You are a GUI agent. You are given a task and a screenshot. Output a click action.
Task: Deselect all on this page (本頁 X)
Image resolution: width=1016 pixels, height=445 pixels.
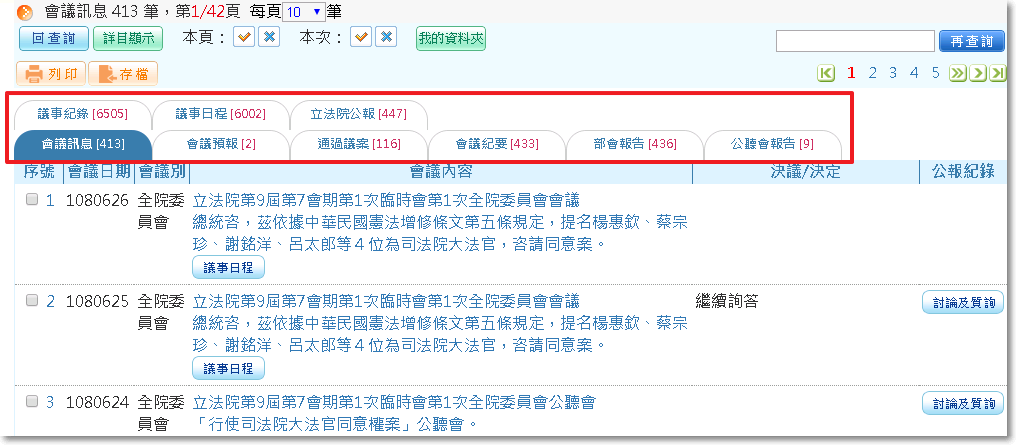tap(268, 37)
